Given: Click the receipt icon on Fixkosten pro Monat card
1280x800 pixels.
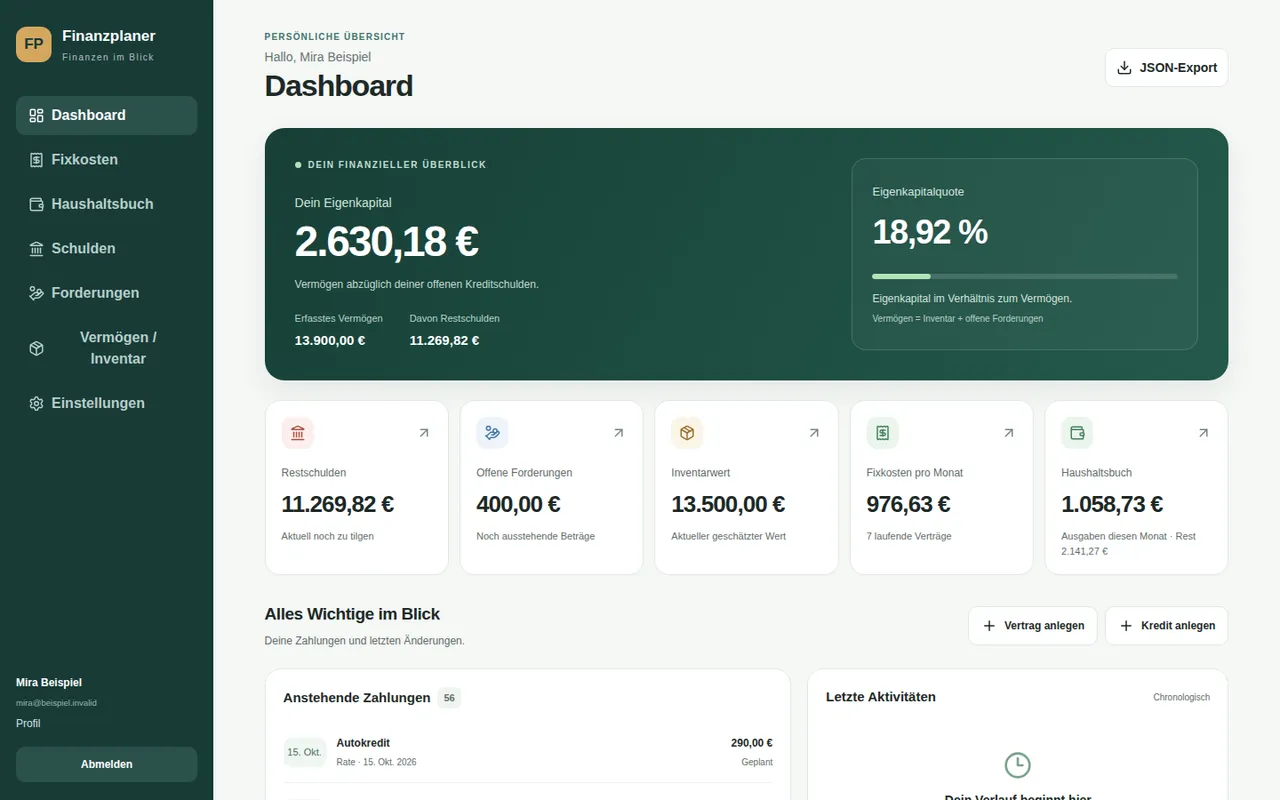Looking at the screenshot, I should tap(883, 433).
